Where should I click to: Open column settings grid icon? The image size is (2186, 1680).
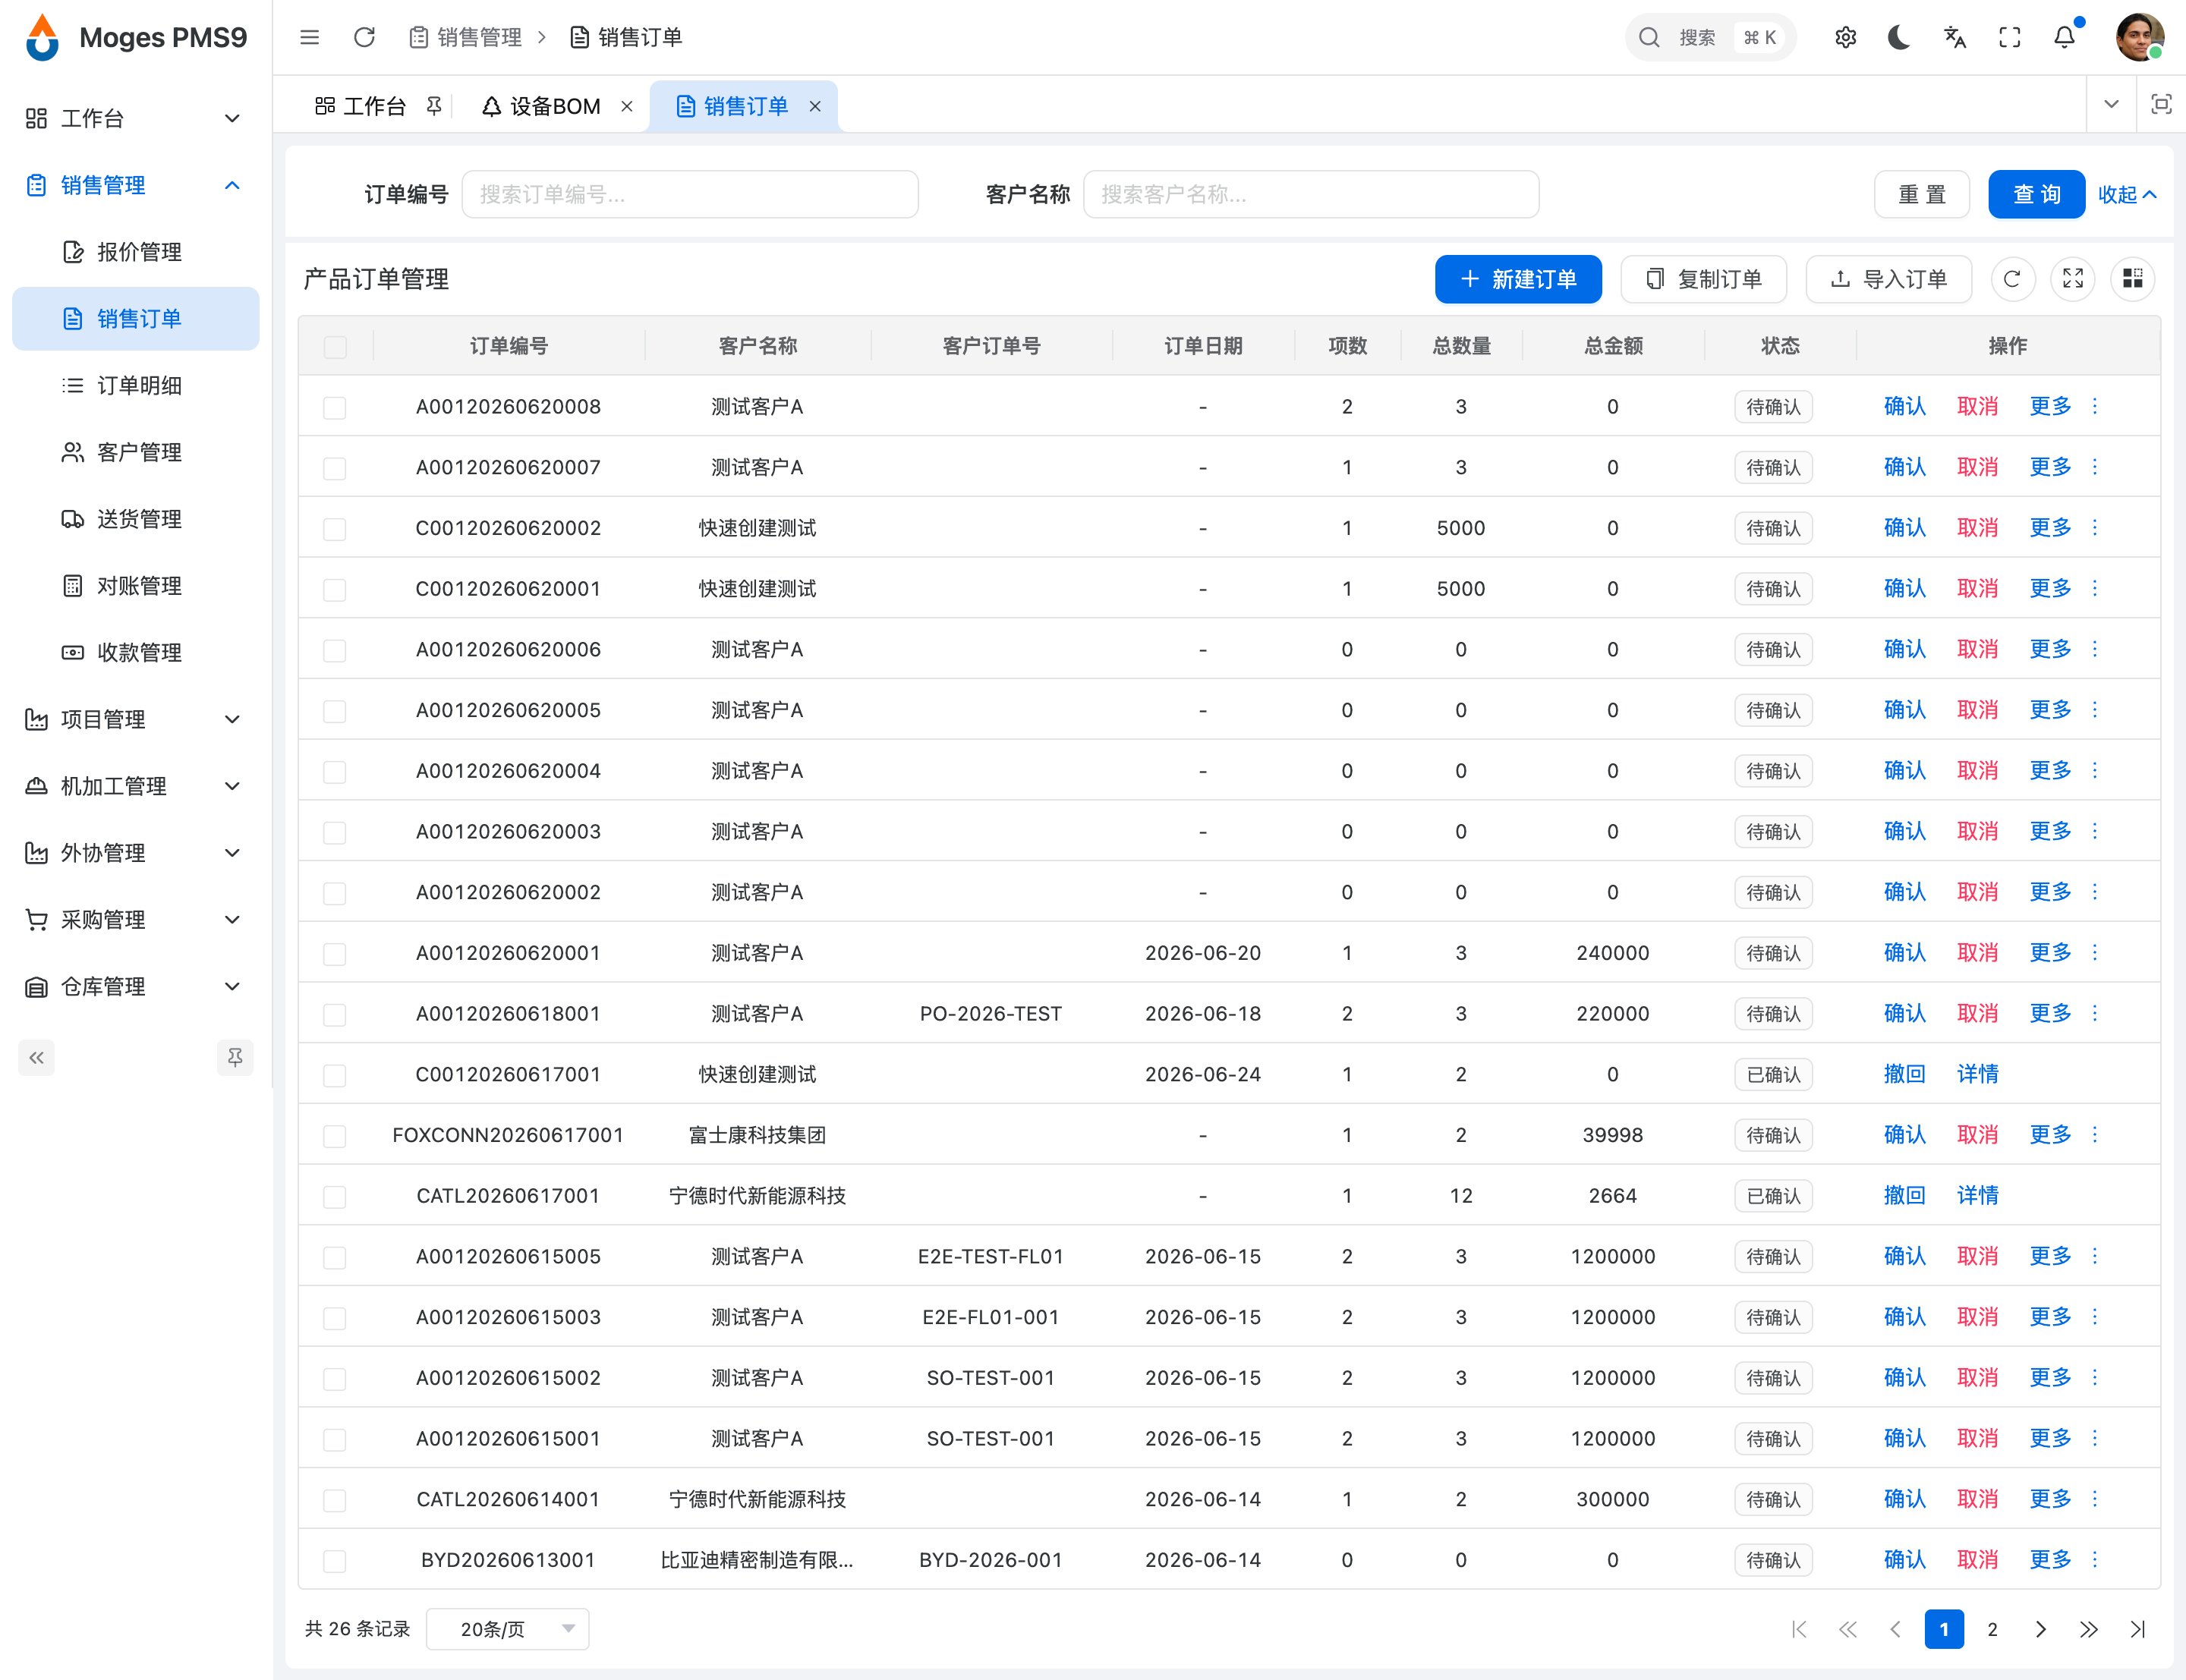pos(2132,279)
